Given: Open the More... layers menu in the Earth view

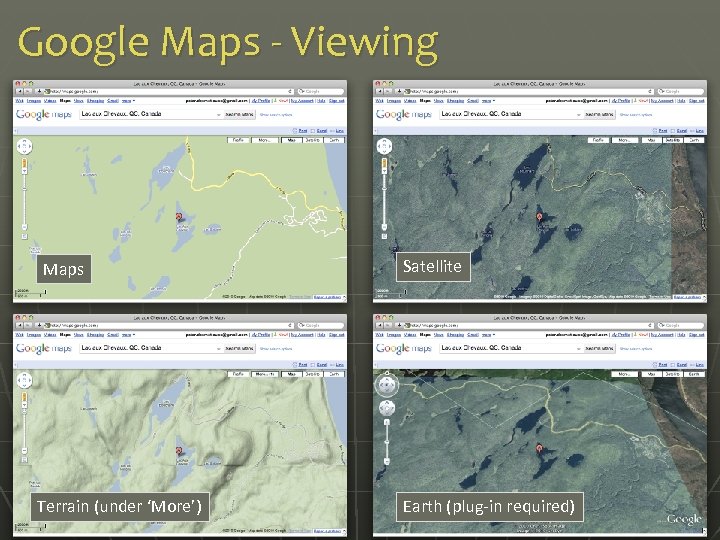Looking at the screenshot, I should 624,374.
